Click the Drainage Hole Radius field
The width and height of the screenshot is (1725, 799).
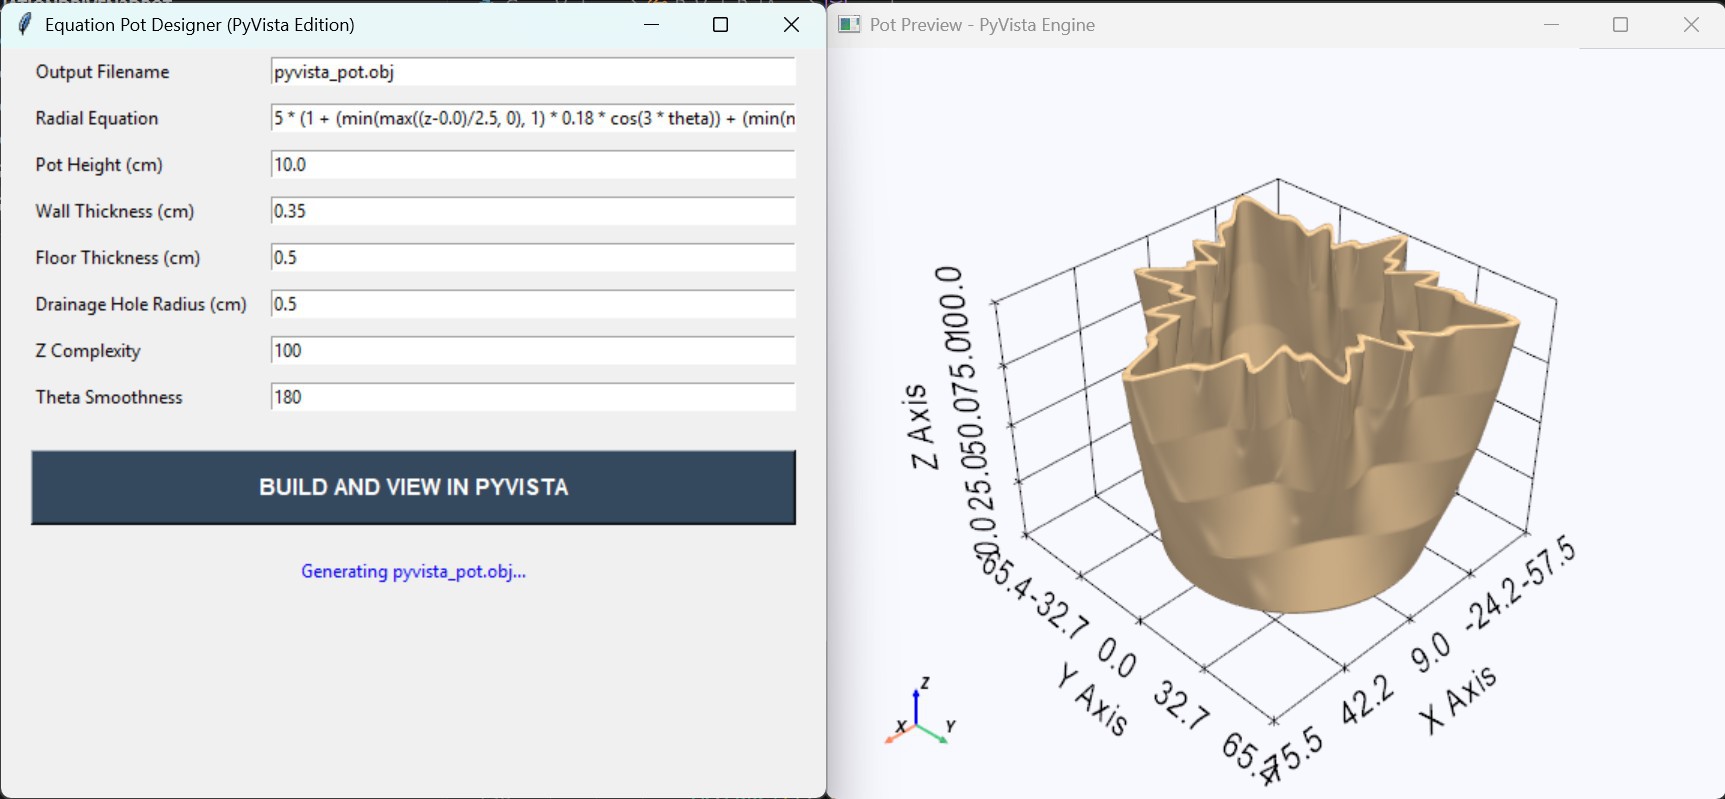coord(532,304)
